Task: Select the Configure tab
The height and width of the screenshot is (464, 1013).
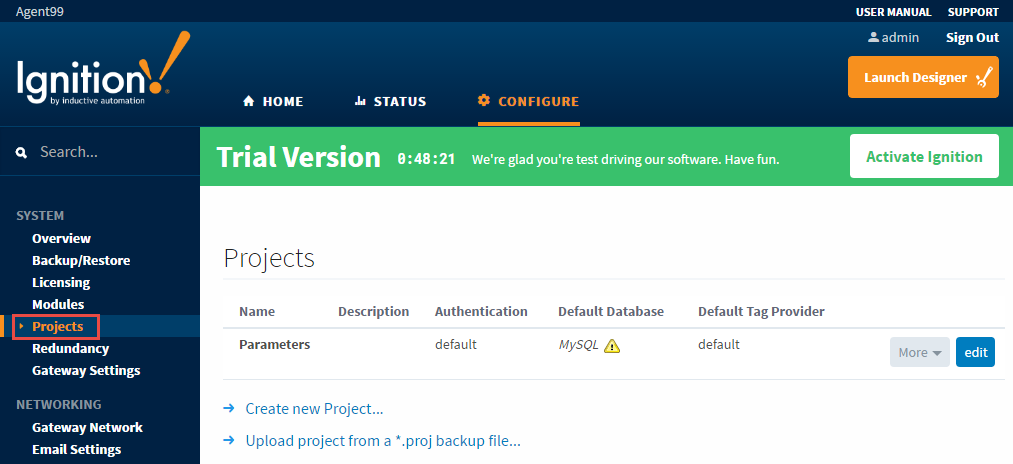Action: [x=528, y=101]
